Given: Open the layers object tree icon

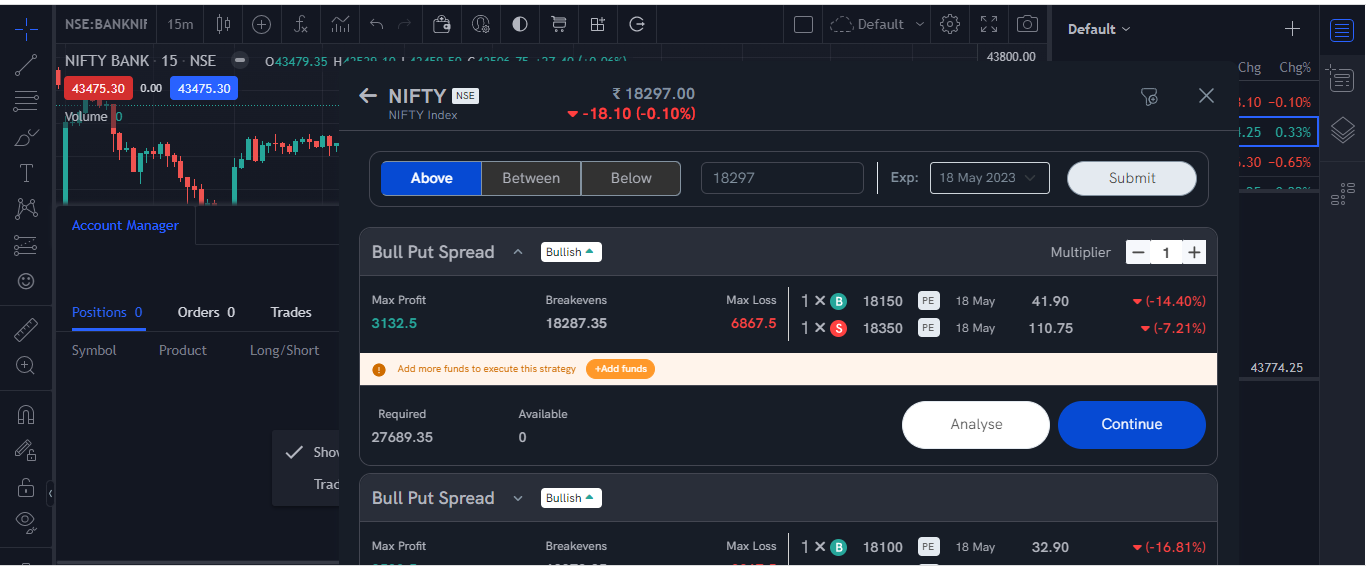Looking at the screenshot, I should click(1342, 130).
